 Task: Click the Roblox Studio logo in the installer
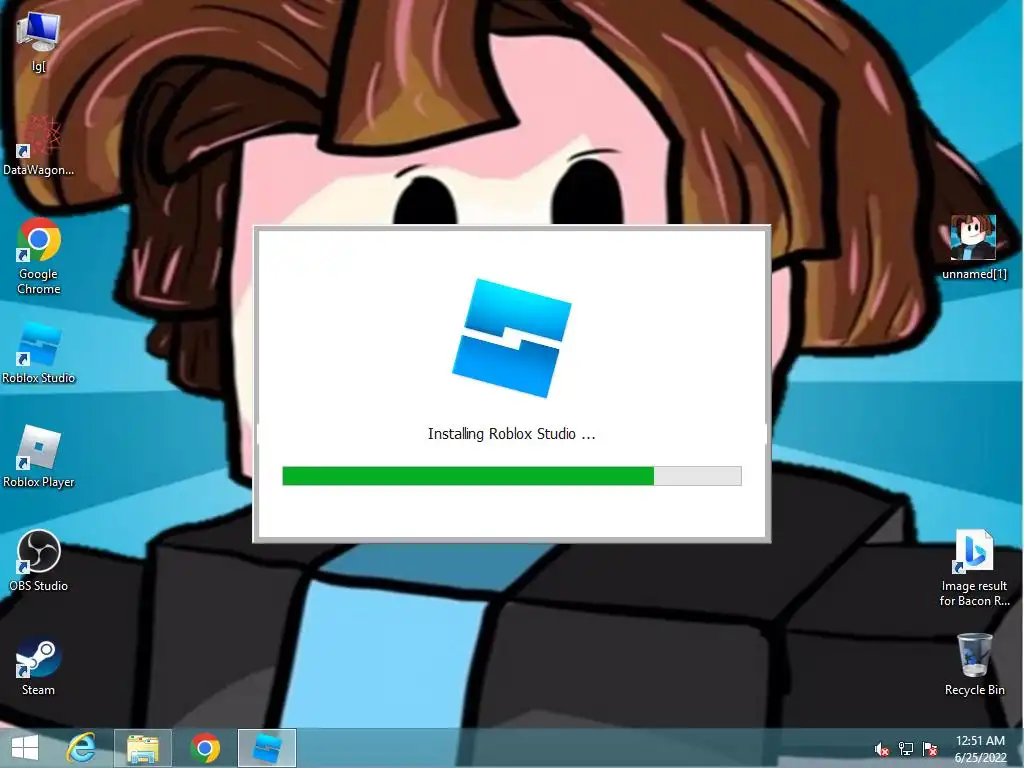click(512, 338)
